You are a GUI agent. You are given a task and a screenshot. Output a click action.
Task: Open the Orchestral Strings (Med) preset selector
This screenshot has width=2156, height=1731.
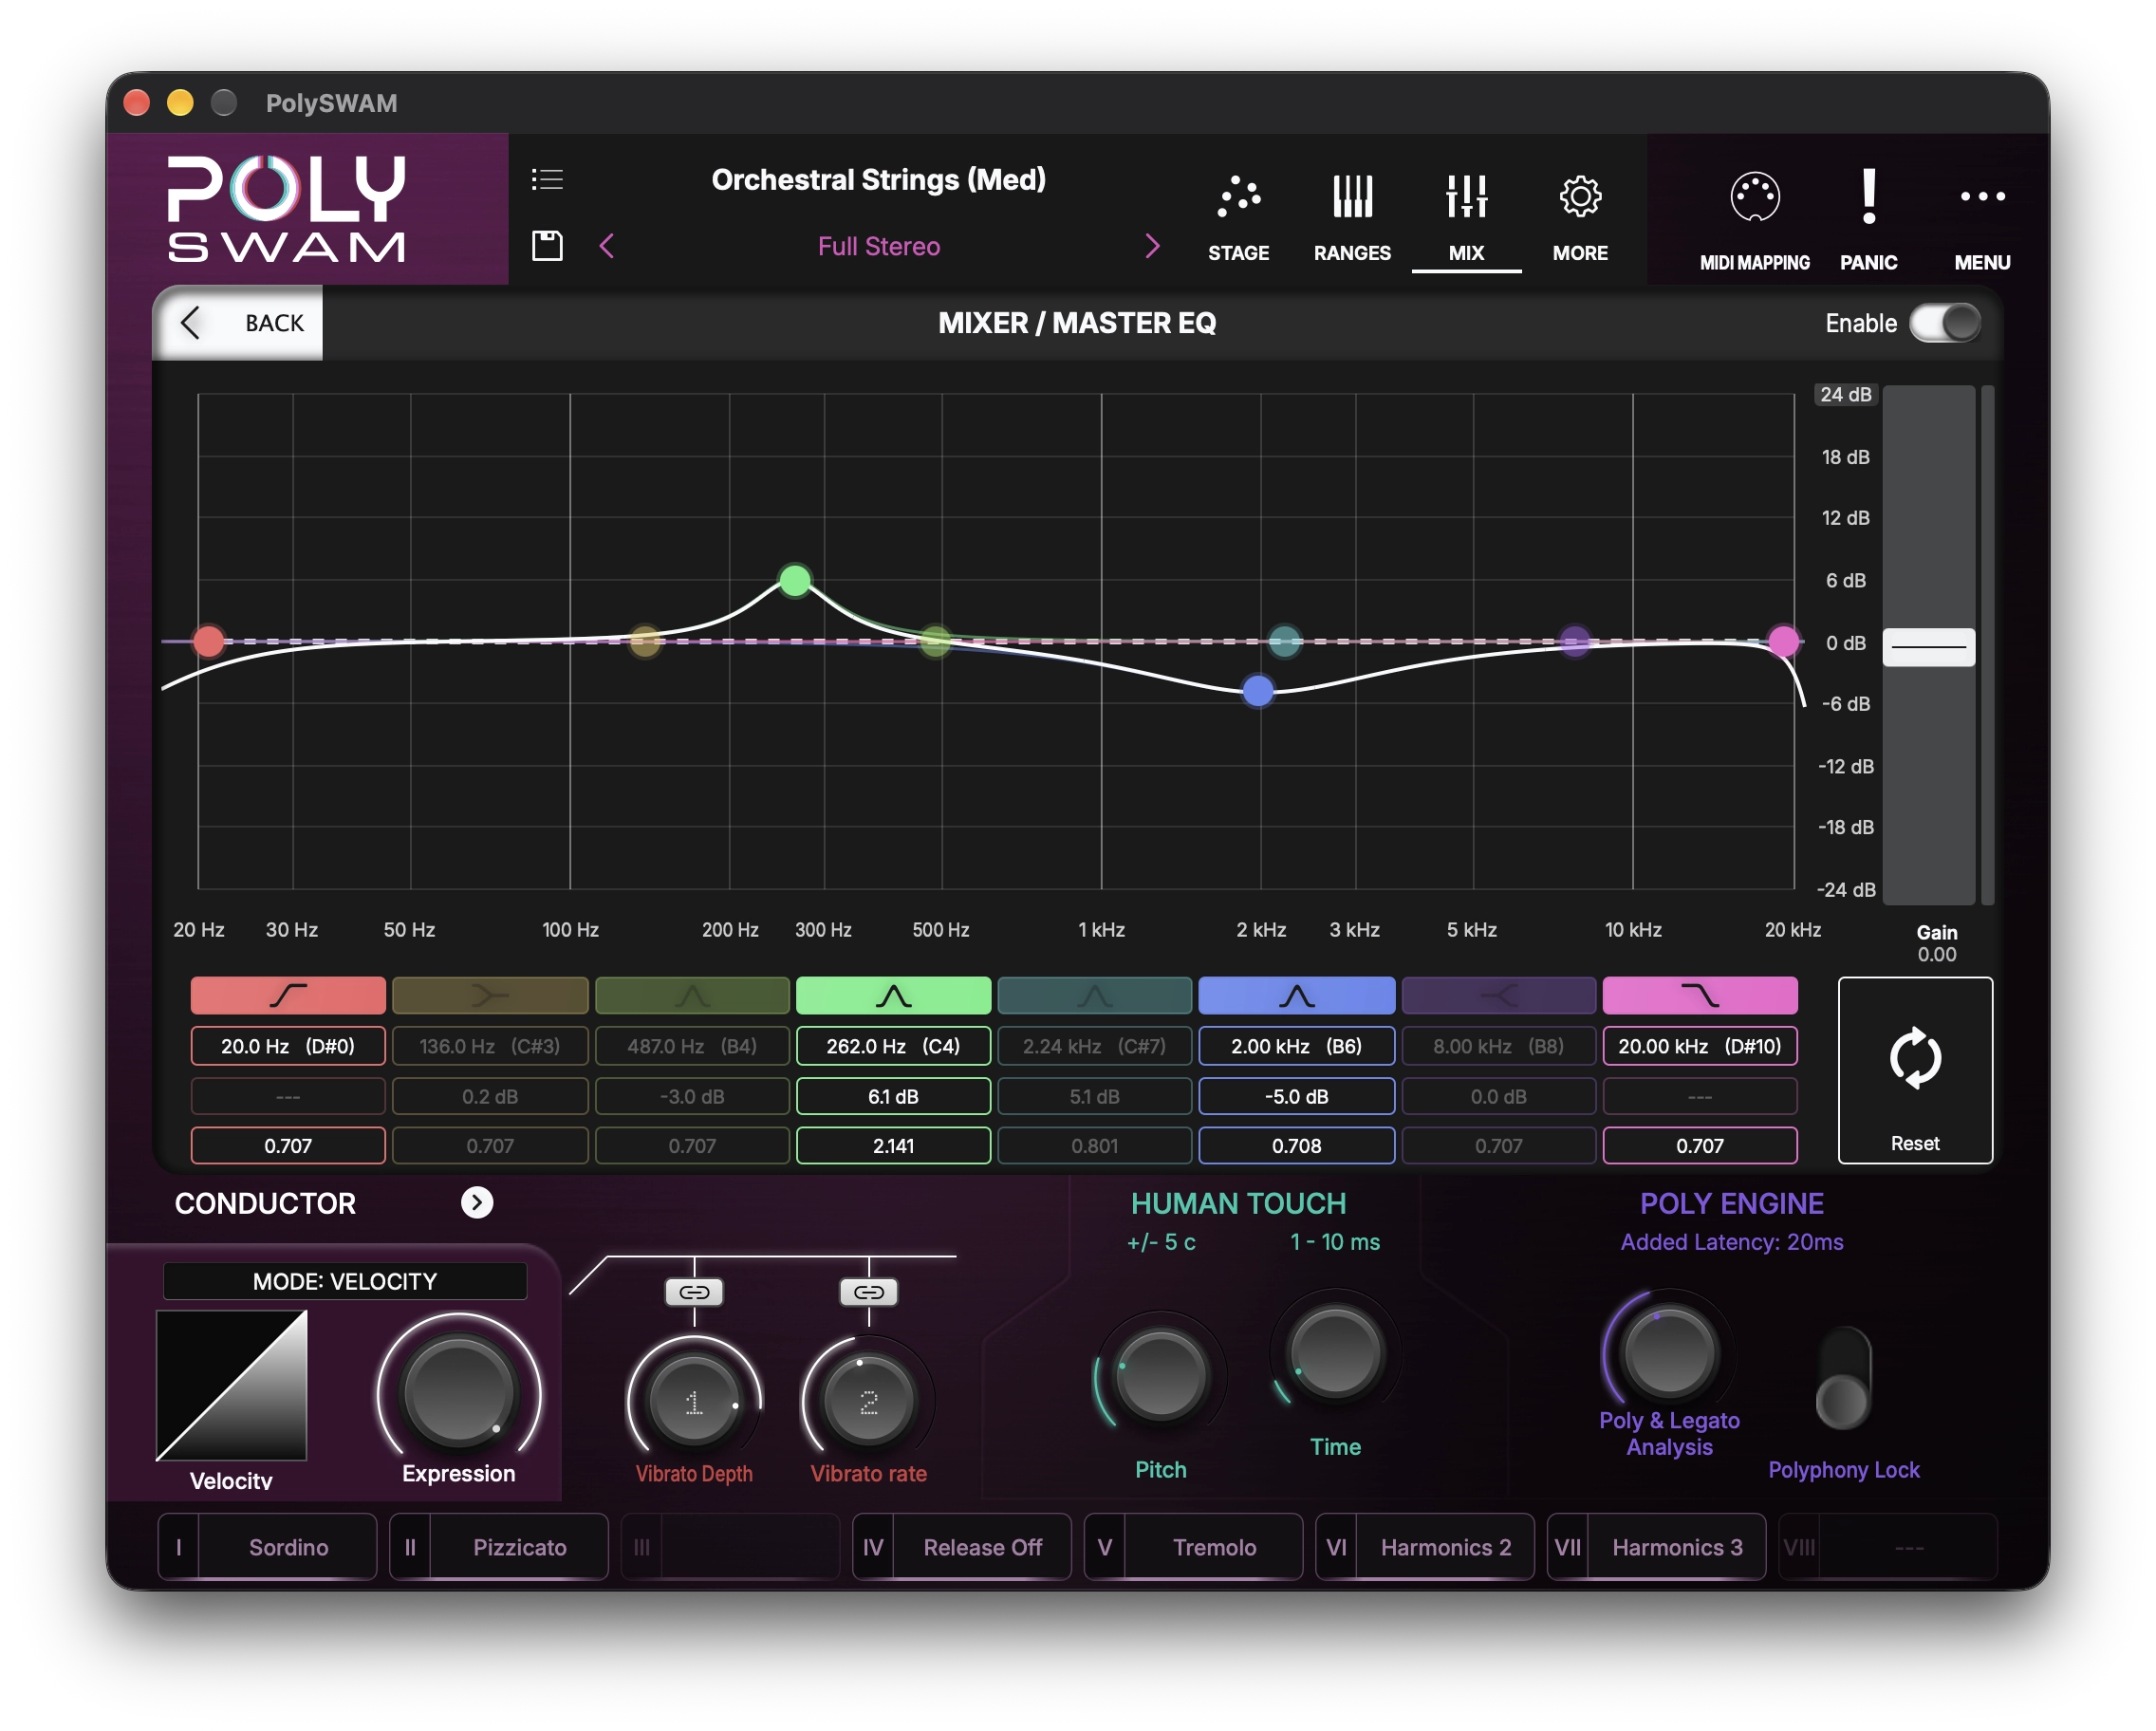coord(878,180)
